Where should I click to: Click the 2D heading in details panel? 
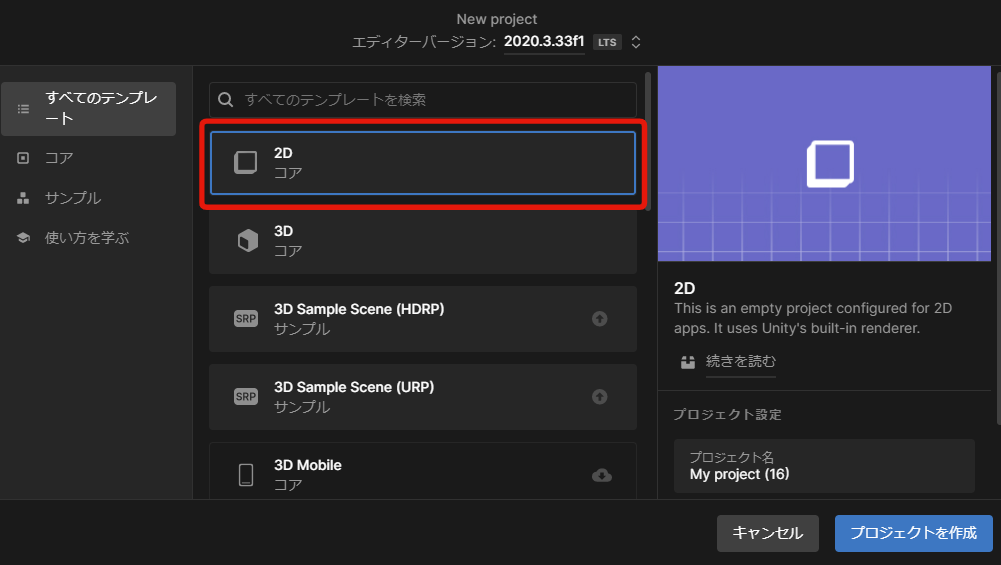tap(684, 288)
